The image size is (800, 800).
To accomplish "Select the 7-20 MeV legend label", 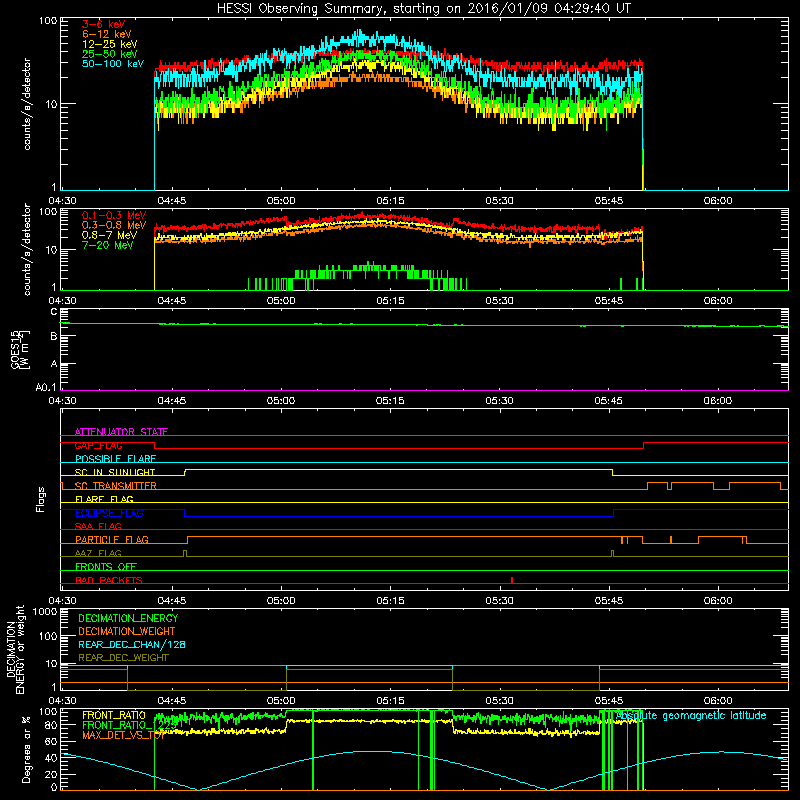I will tap(108, 245).
